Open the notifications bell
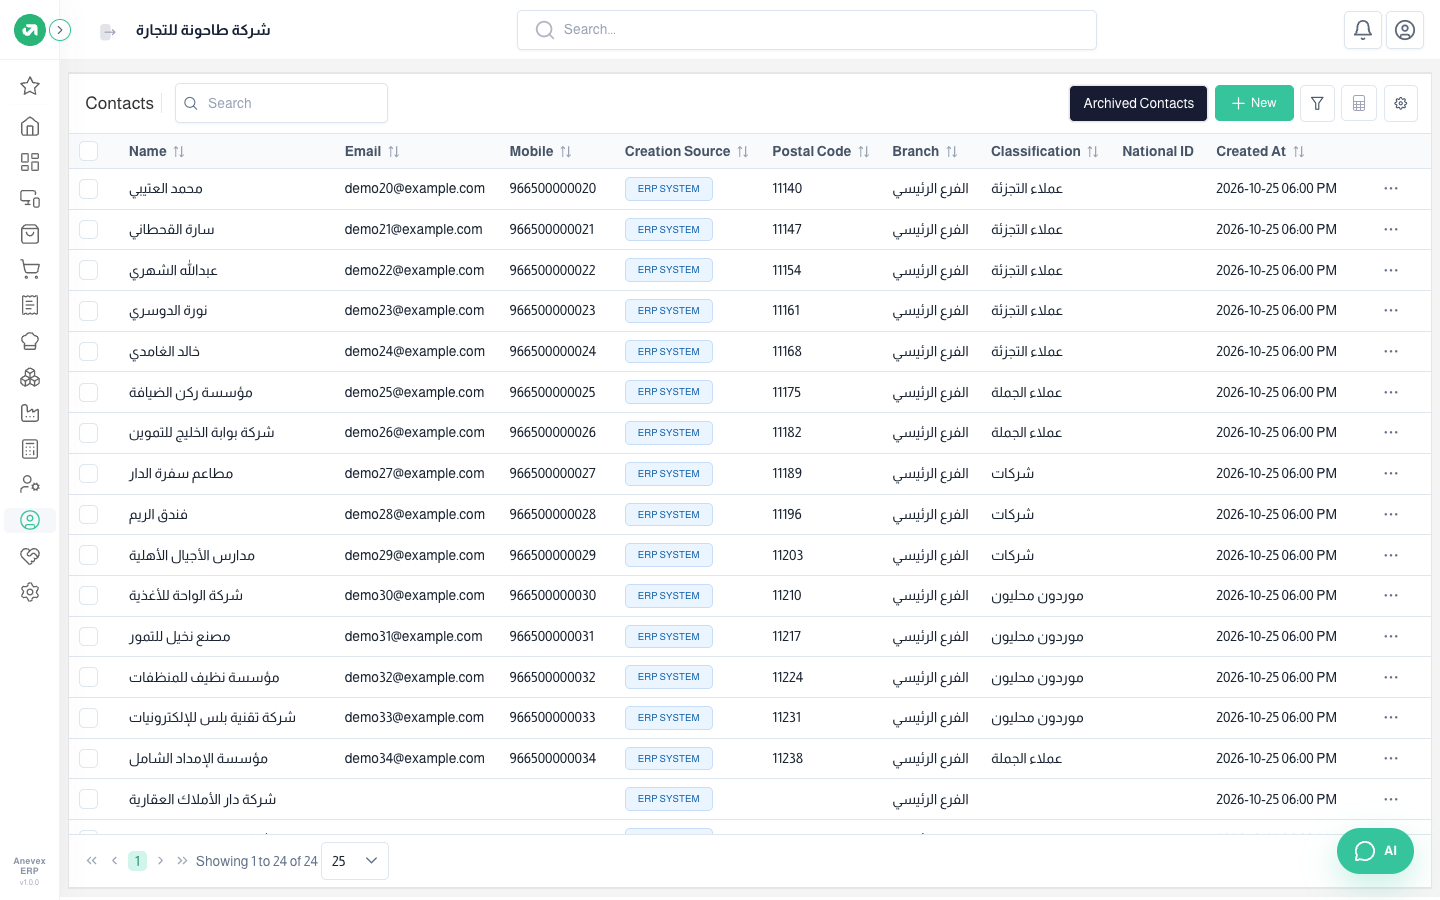The image size is (1440, 900). [1363, 30]
